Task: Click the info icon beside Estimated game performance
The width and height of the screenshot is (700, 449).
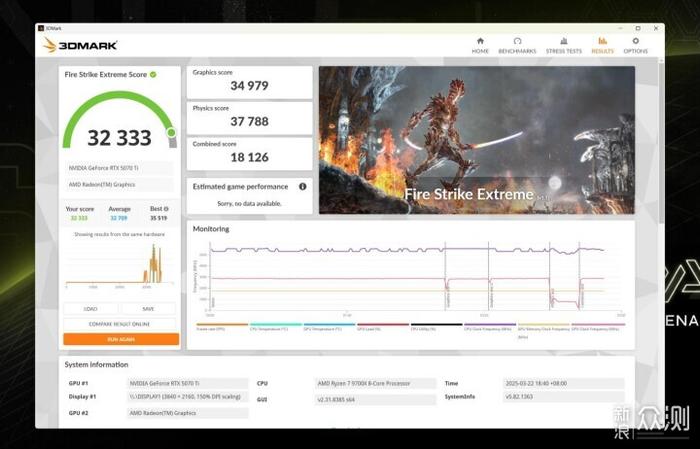Action: point(302,187)
